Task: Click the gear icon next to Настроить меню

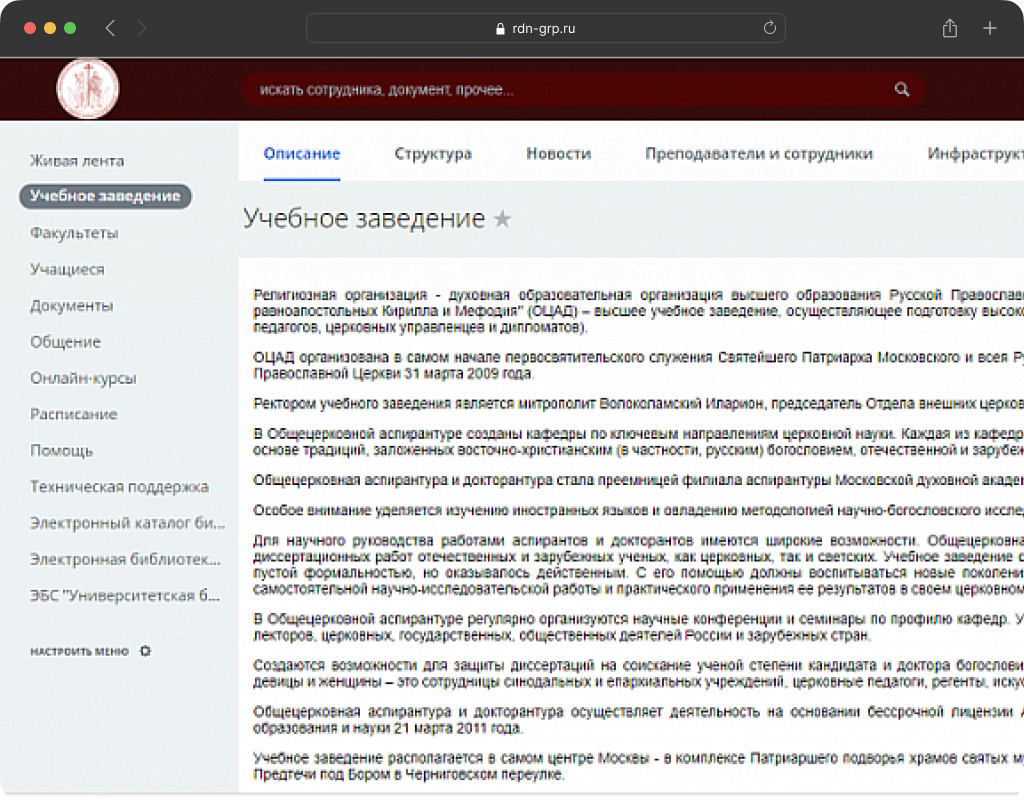Action: pyautogui.click(x=145, y=651)
